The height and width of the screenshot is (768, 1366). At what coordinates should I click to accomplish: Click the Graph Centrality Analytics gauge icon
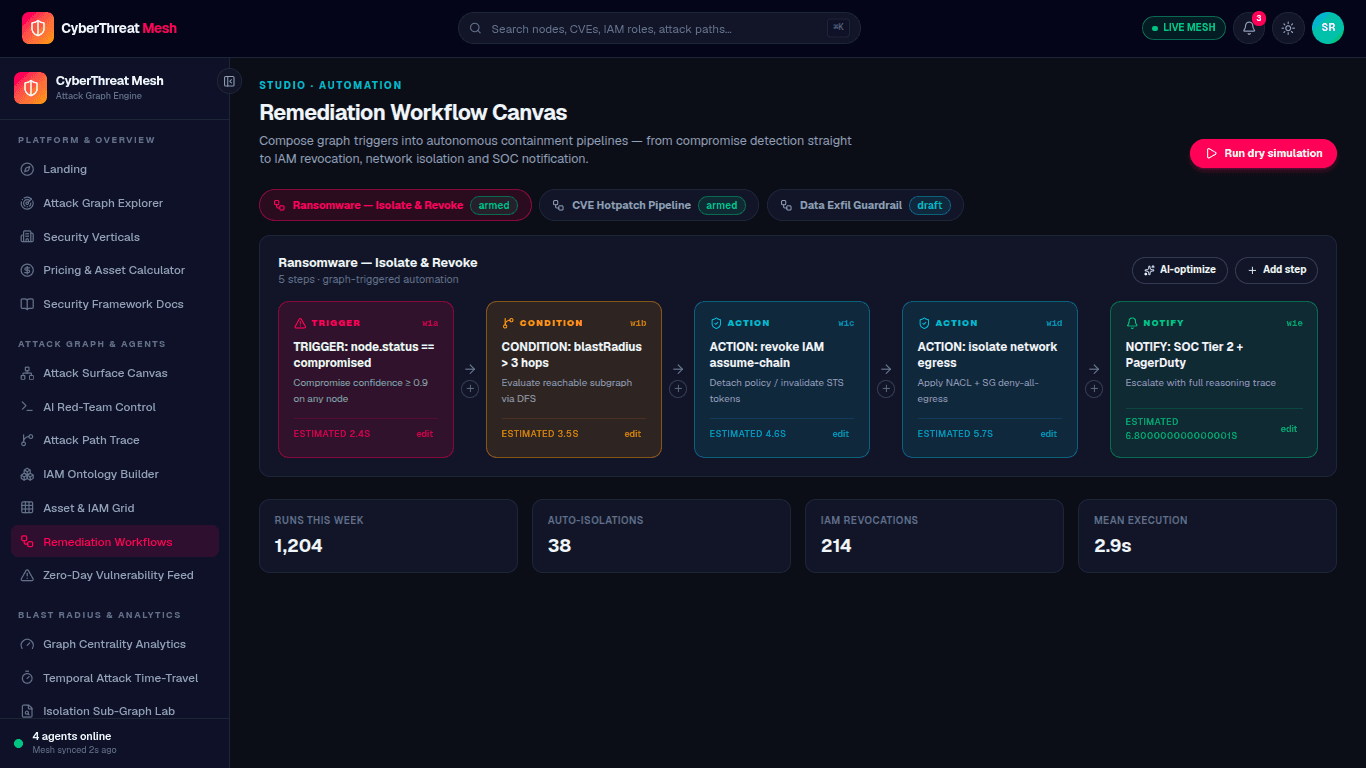pyautogui.click(x=27, y=644)
